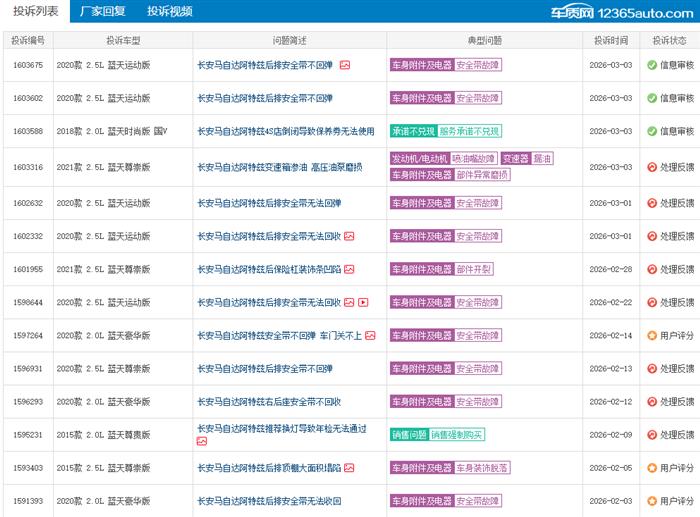Click the video play icon on complaint 1598644
700x517 pixels.
364,302
